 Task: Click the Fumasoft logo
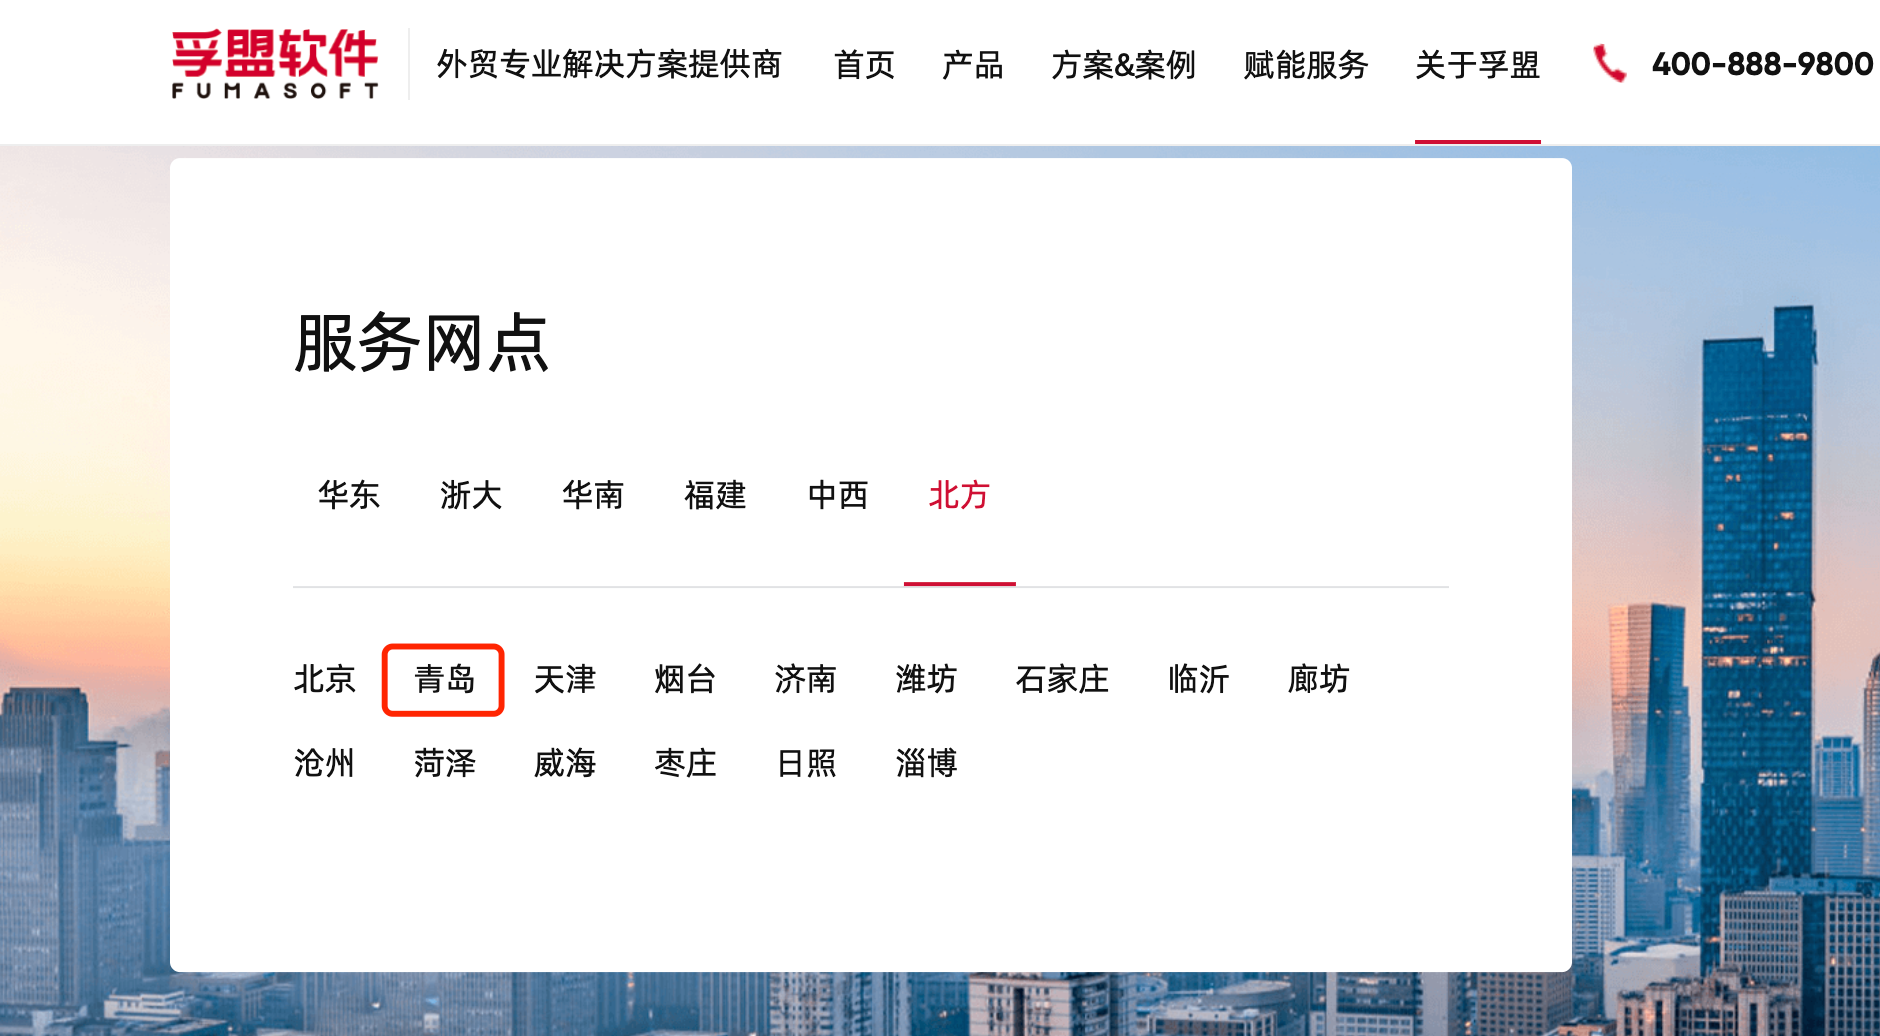point(275,64)
